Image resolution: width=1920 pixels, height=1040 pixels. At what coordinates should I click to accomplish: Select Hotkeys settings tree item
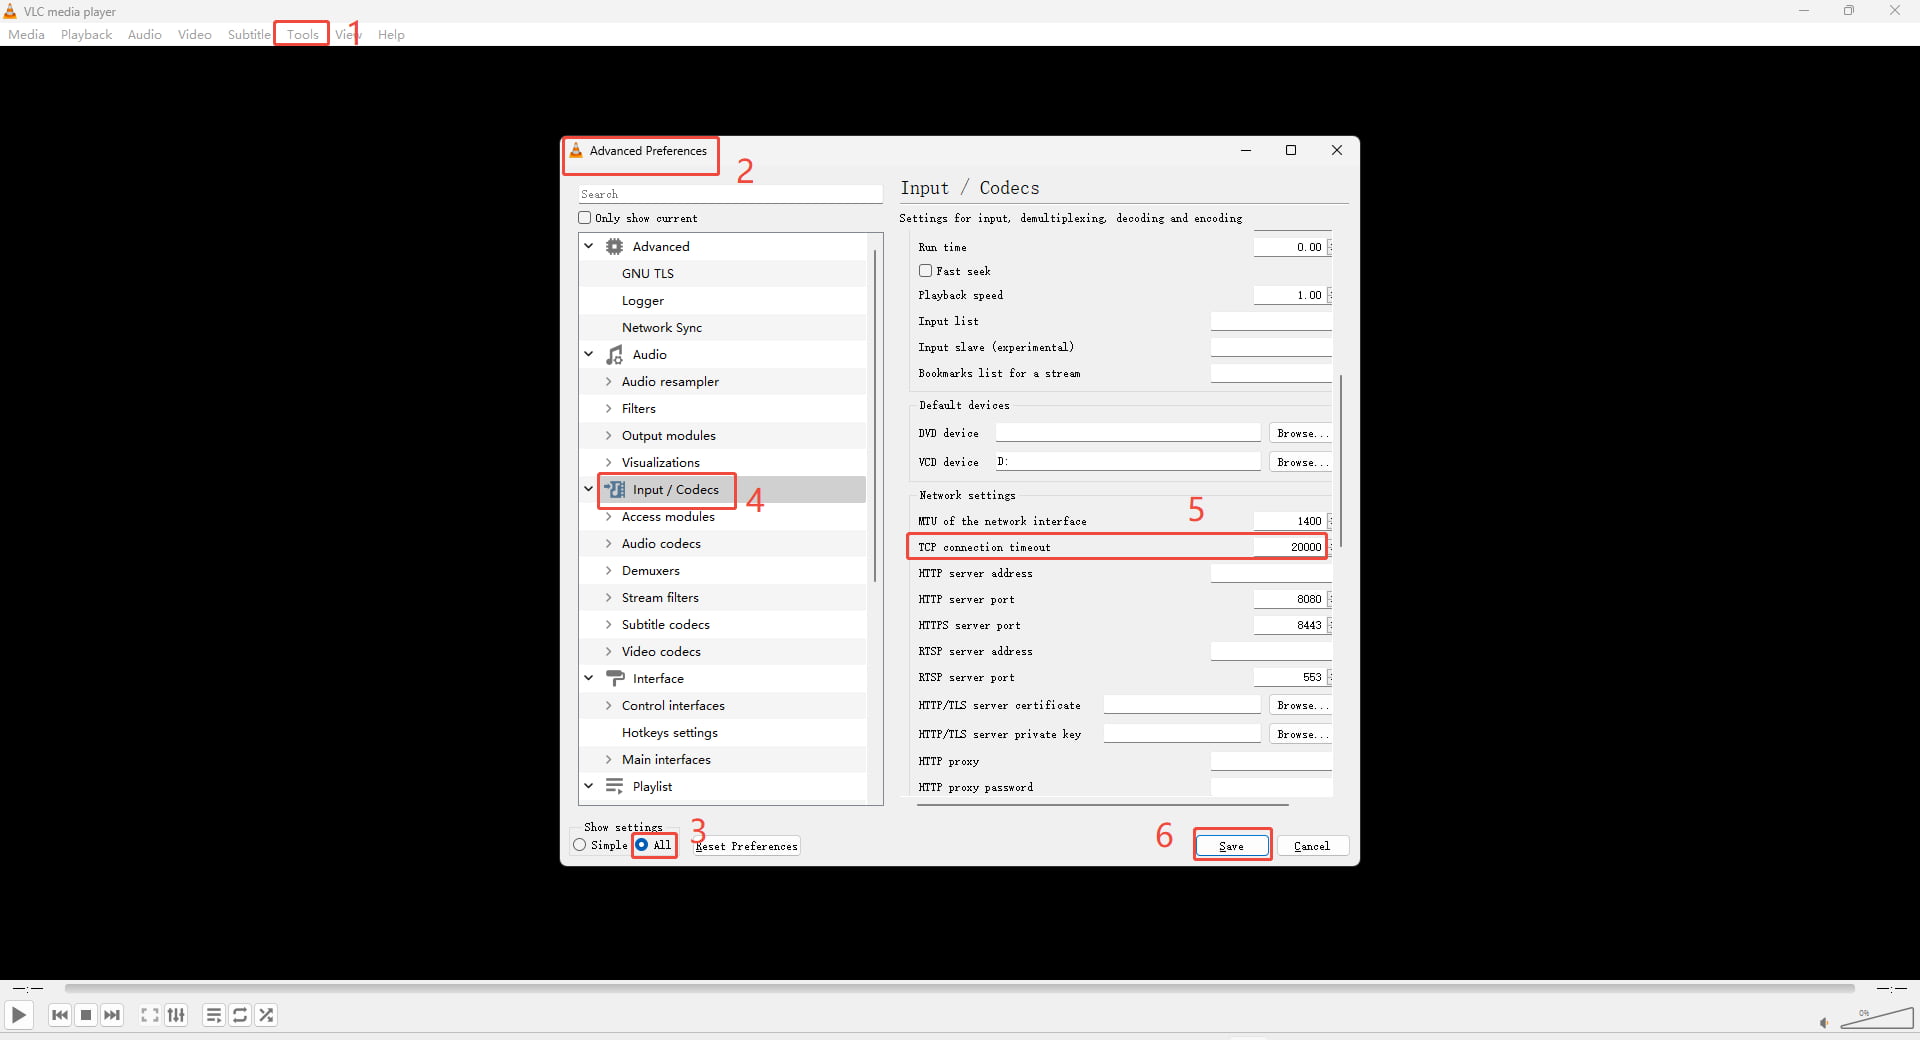click(670, 732)
